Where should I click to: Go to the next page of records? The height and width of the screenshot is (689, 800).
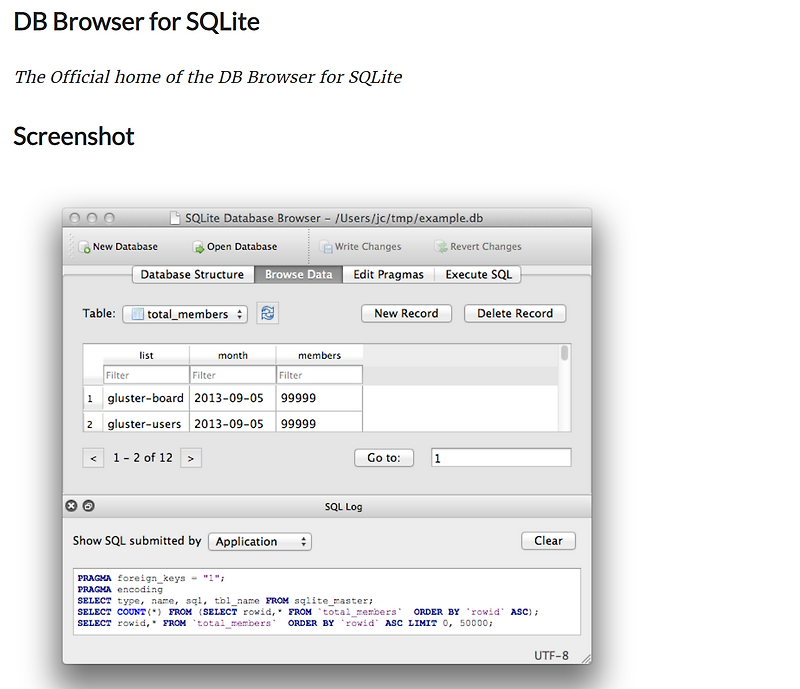[x=190, y=457]
